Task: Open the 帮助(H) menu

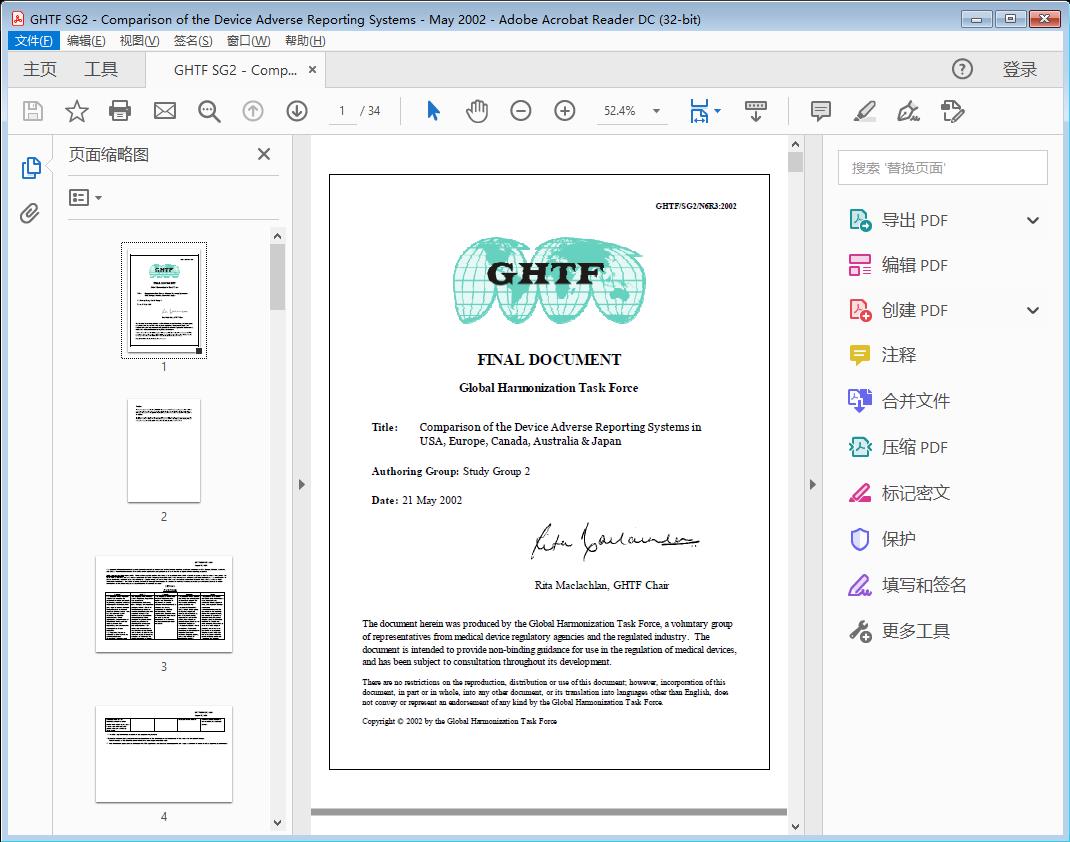Action: coord(304,40)
